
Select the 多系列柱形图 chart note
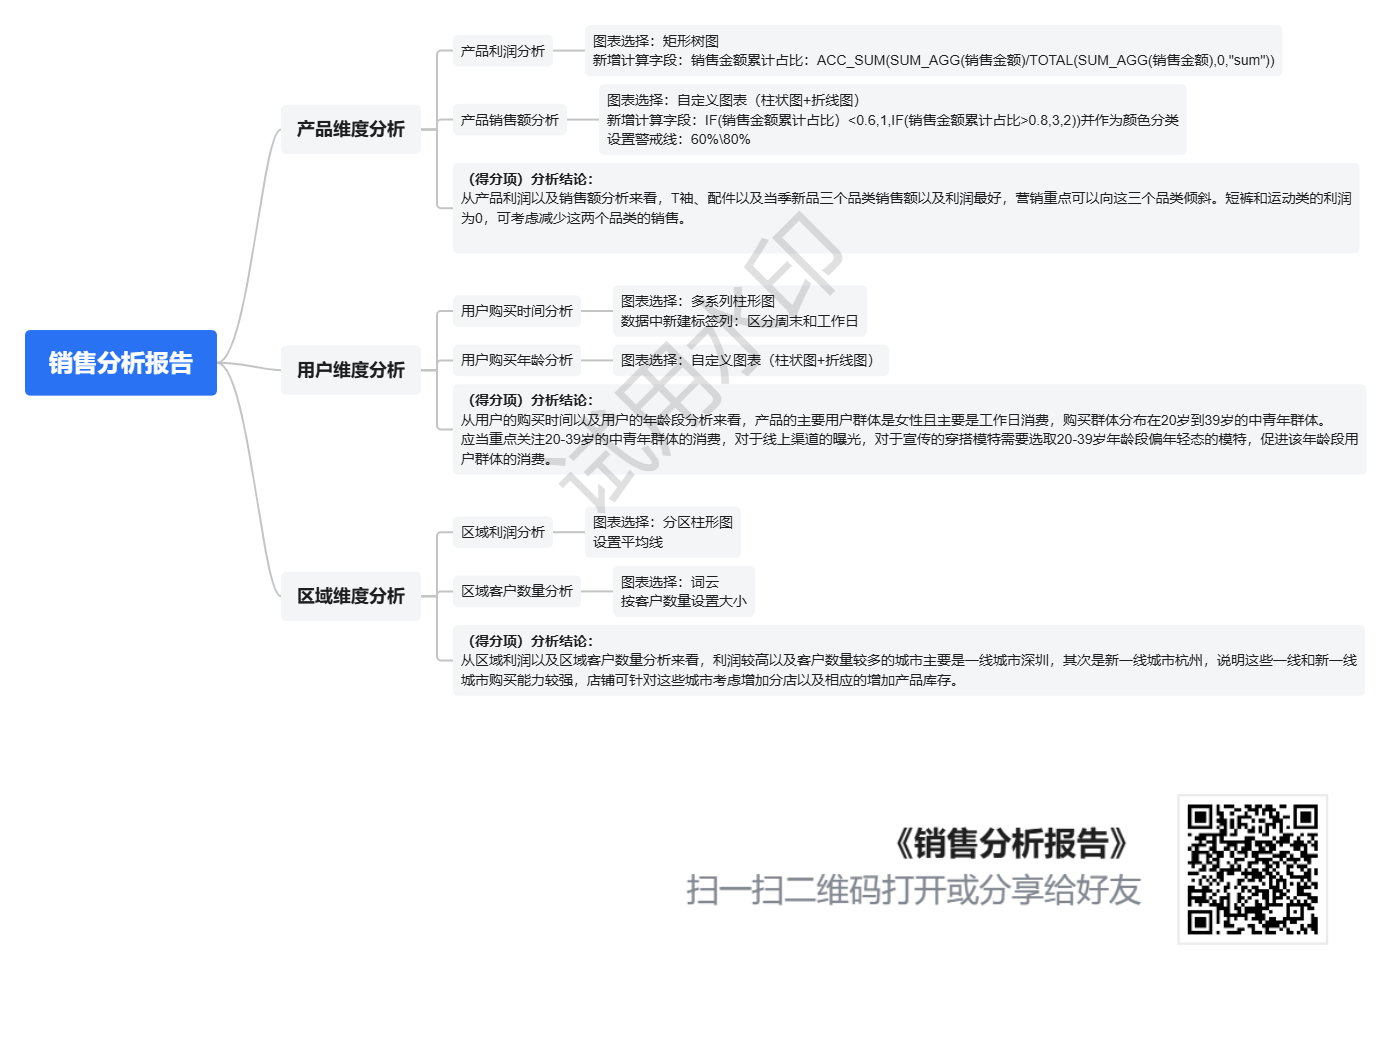pos(739,311)
